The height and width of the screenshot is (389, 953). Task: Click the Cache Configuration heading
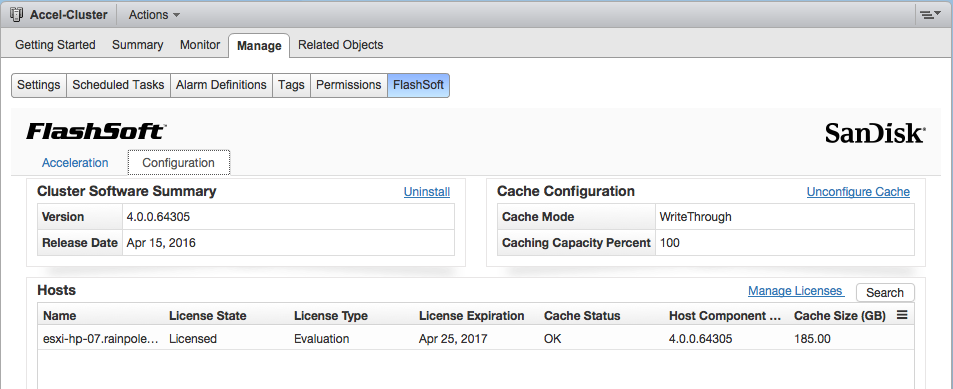[566, 191]
